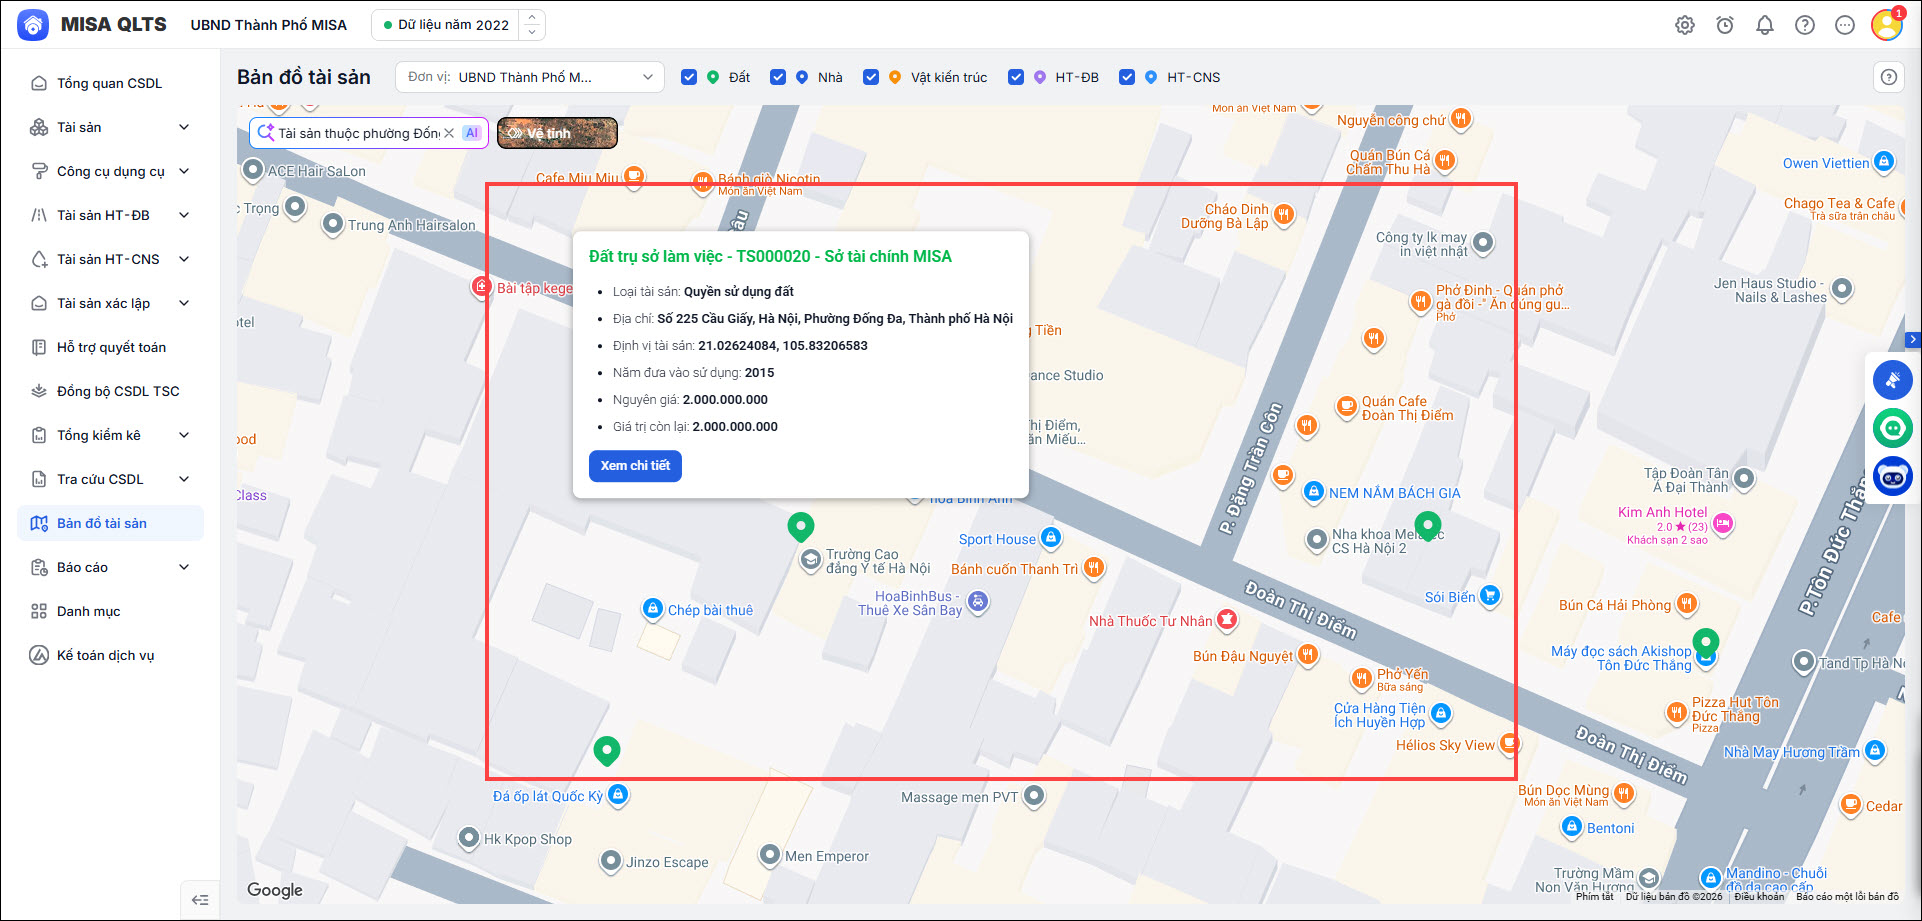
Task: Click the green map pin near Trường Cao đẳng Y tế
Action: click(x=801, y=526)
